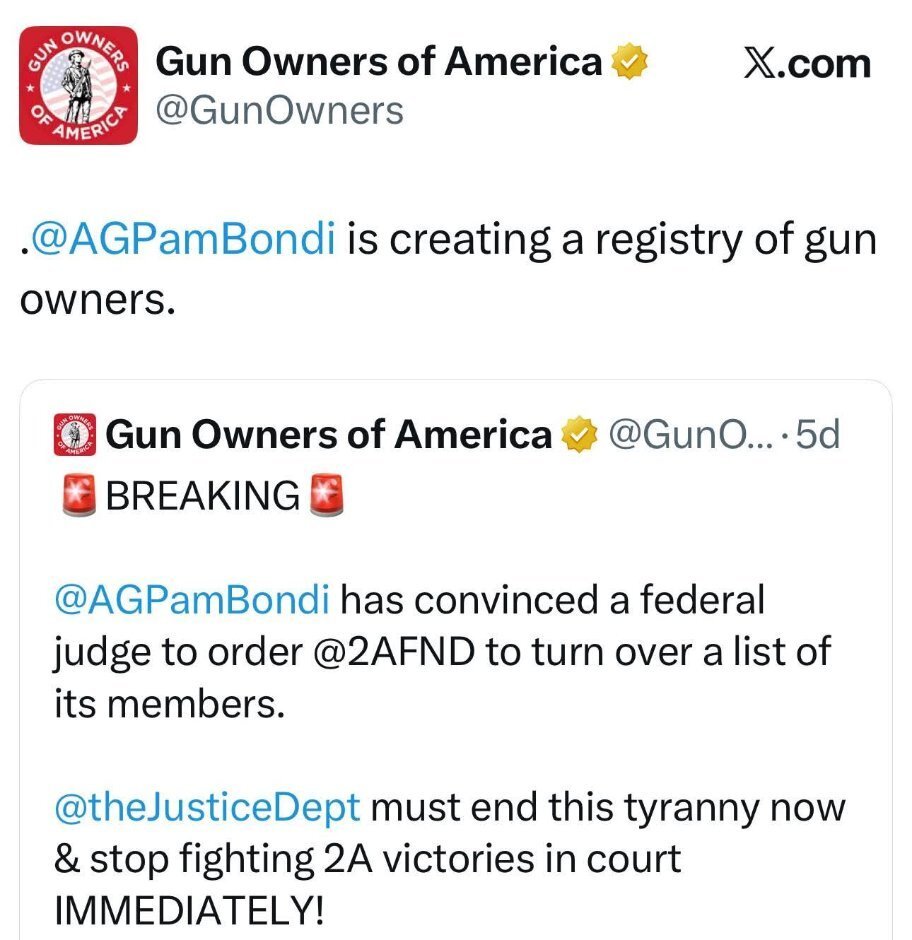The height and width of the screenshot is (940, 912).
Task: Click the @GunOwners handle under the name
Action: 280,110
